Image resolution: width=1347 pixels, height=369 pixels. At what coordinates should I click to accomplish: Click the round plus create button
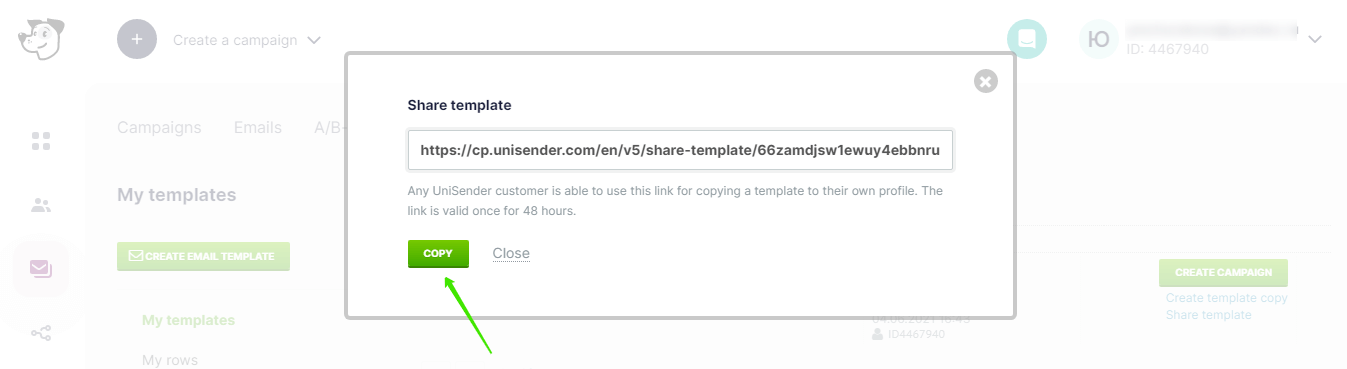pos(137,40)
